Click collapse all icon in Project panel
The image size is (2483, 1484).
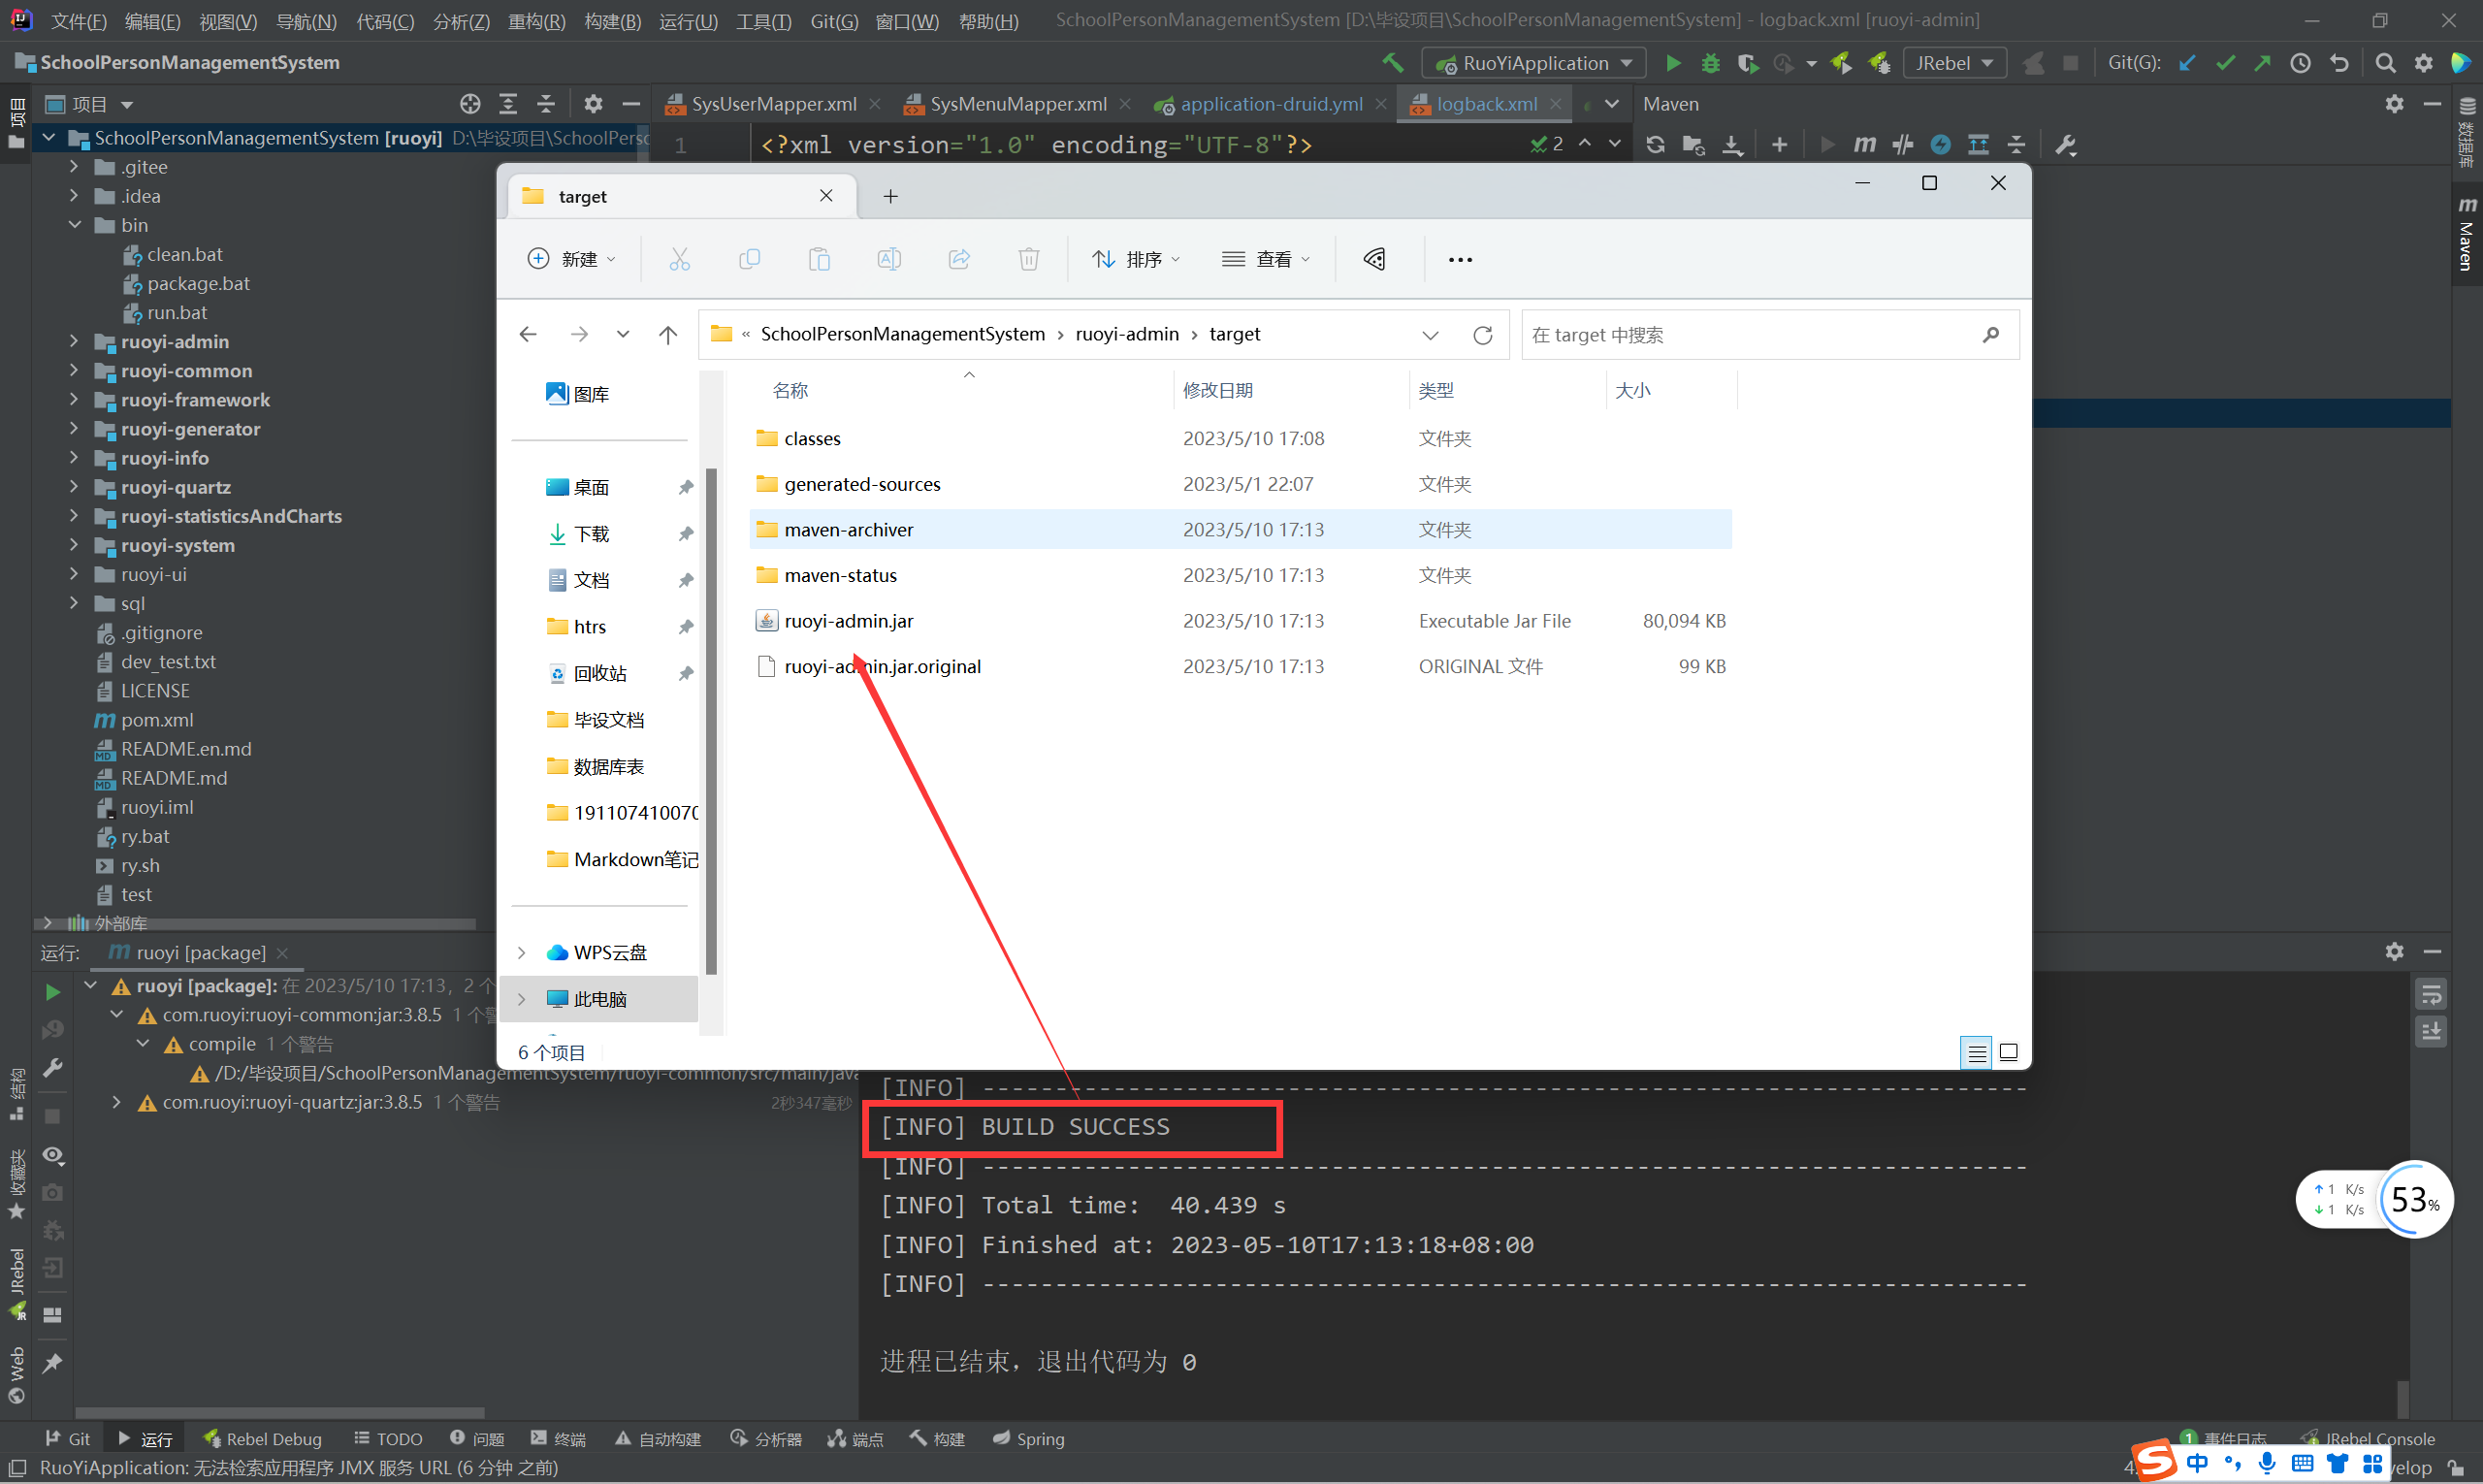(x=546, y=104)
